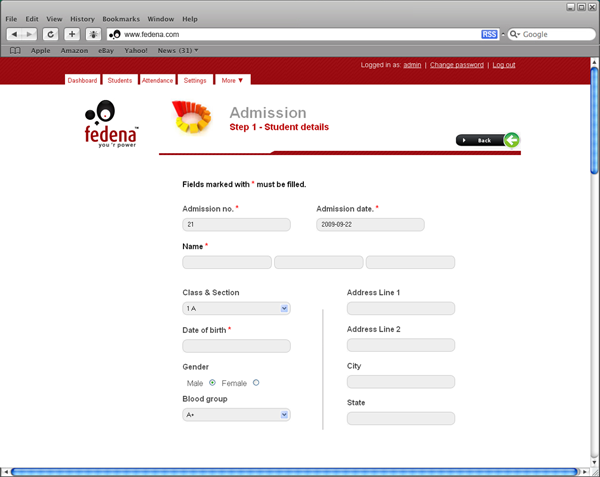Image resolution: width=600 pixels, height=477 pixels.
Task: Open the File menu
Action: [x=11, y=19]
